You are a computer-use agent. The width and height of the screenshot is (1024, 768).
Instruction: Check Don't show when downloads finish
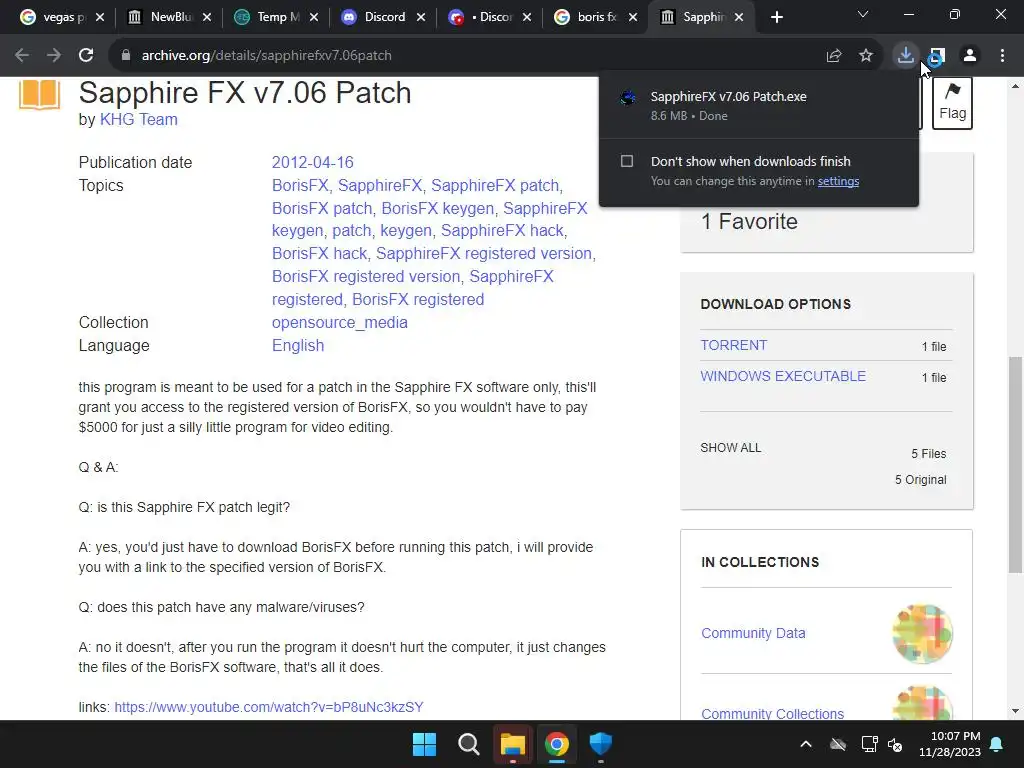click(627, 161)
